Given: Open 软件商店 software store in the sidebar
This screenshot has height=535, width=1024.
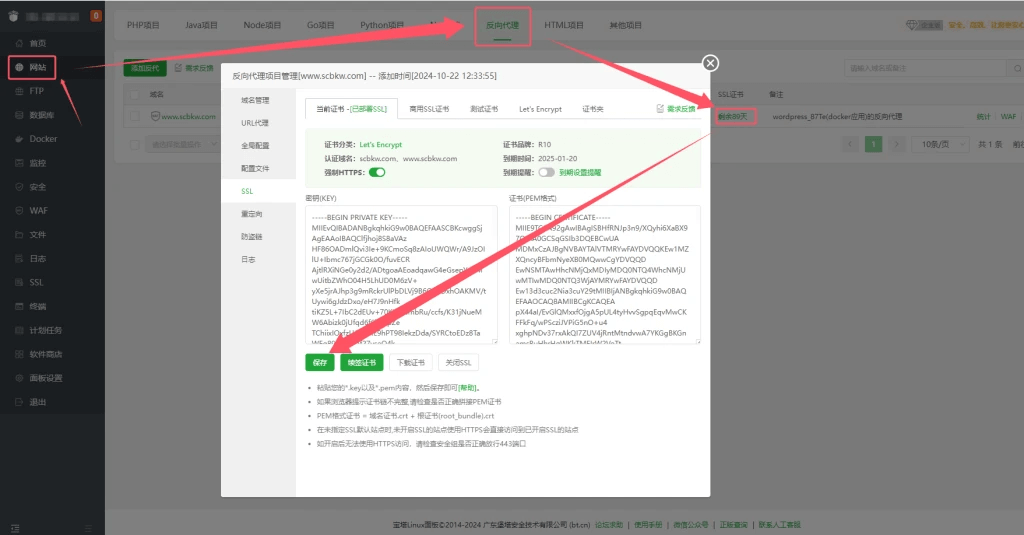Looking at the screenshot, I should click(x=46, y=354).
